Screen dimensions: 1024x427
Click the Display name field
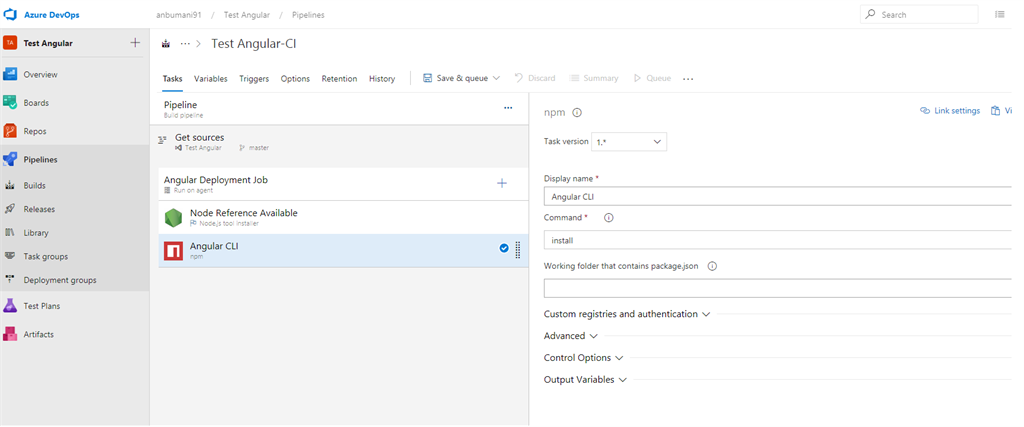pos(777,197)
